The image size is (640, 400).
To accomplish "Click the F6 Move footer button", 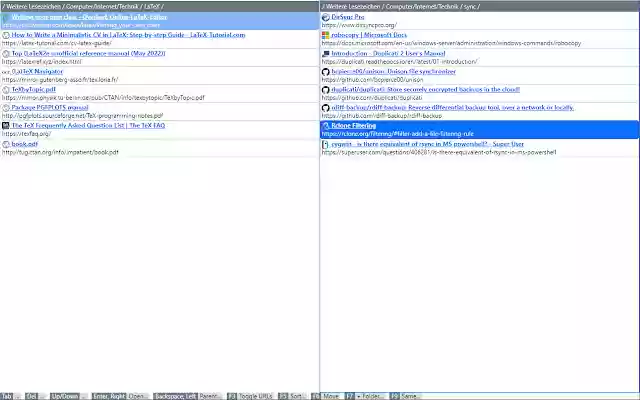I will point(326,396).
